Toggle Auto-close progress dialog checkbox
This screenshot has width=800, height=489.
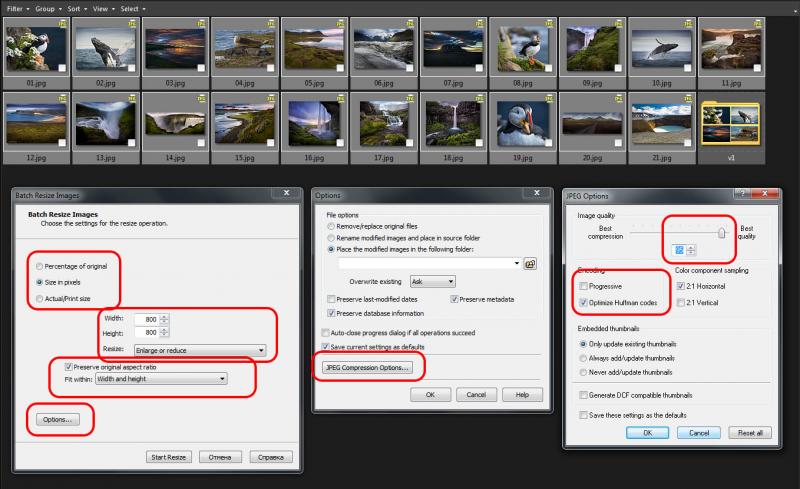pos(325,332)
